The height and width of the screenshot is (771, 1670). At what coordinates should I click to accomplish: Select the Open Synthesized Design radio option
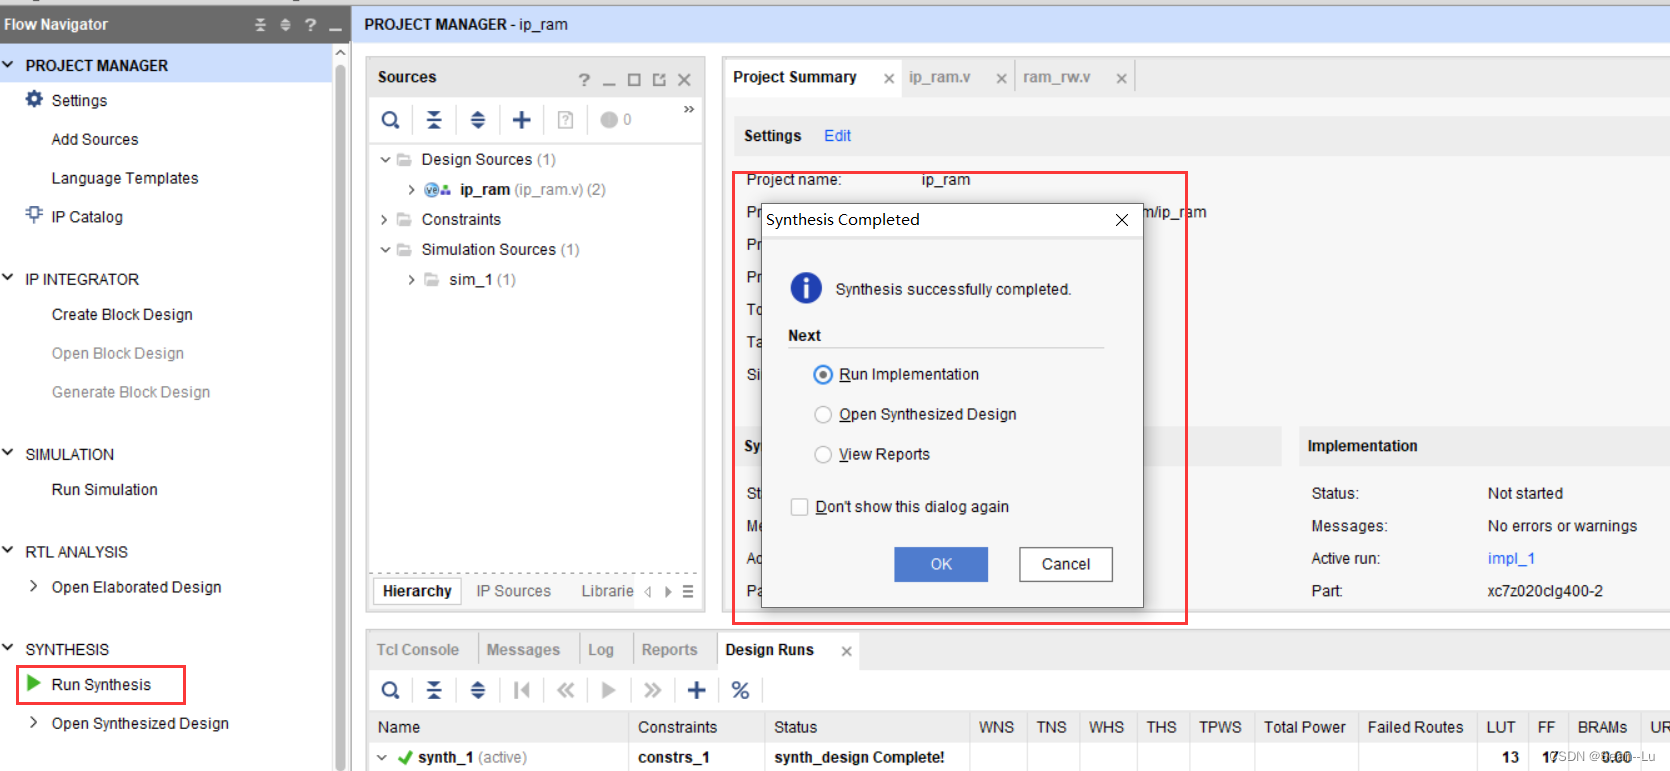(x=823, y=414)
